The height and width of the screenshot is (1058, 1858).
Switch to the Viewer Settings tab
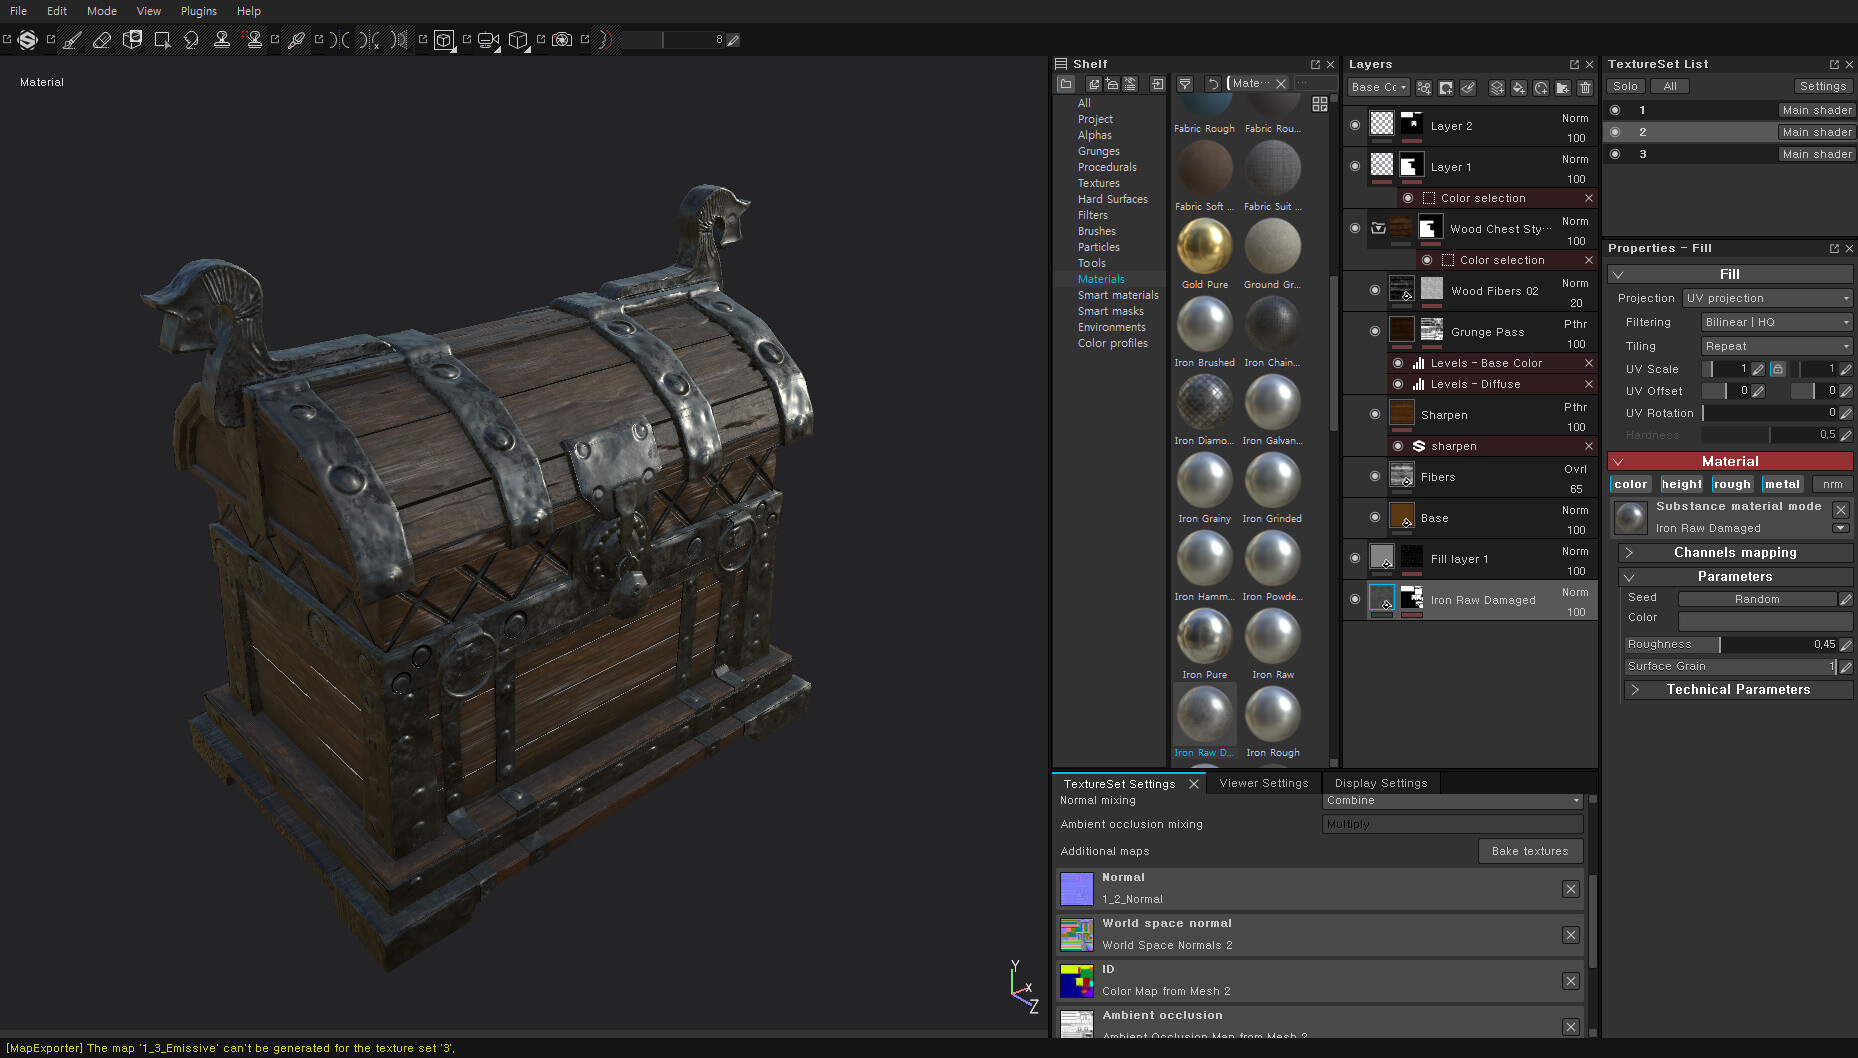click(x=1263, y=783)
